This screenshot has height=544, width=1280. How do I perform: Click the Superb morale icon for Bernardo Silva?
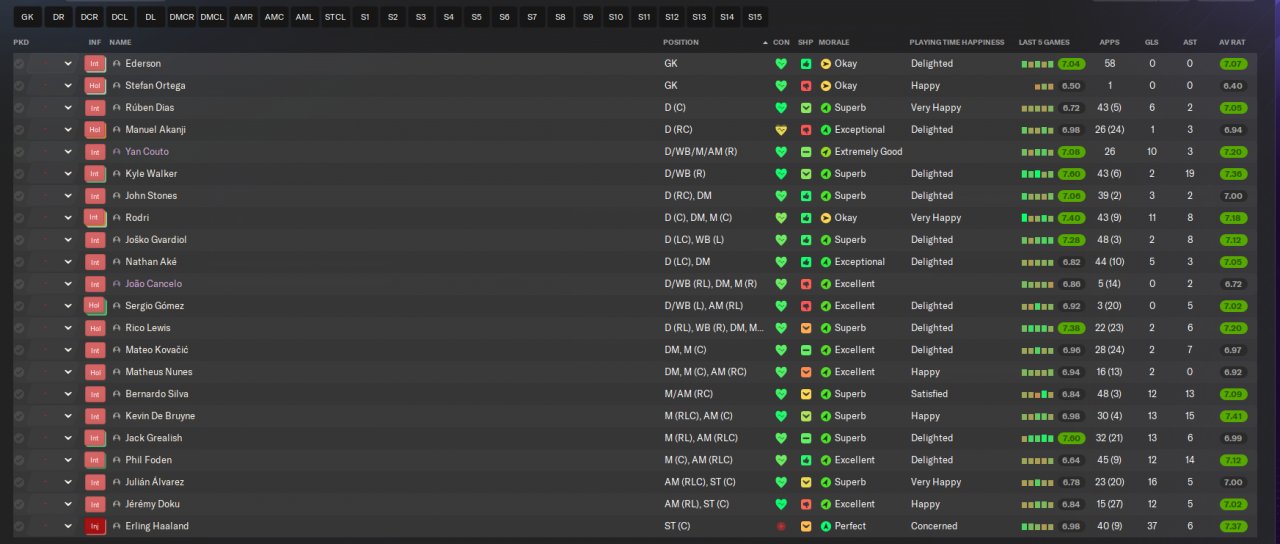(825, 394)
